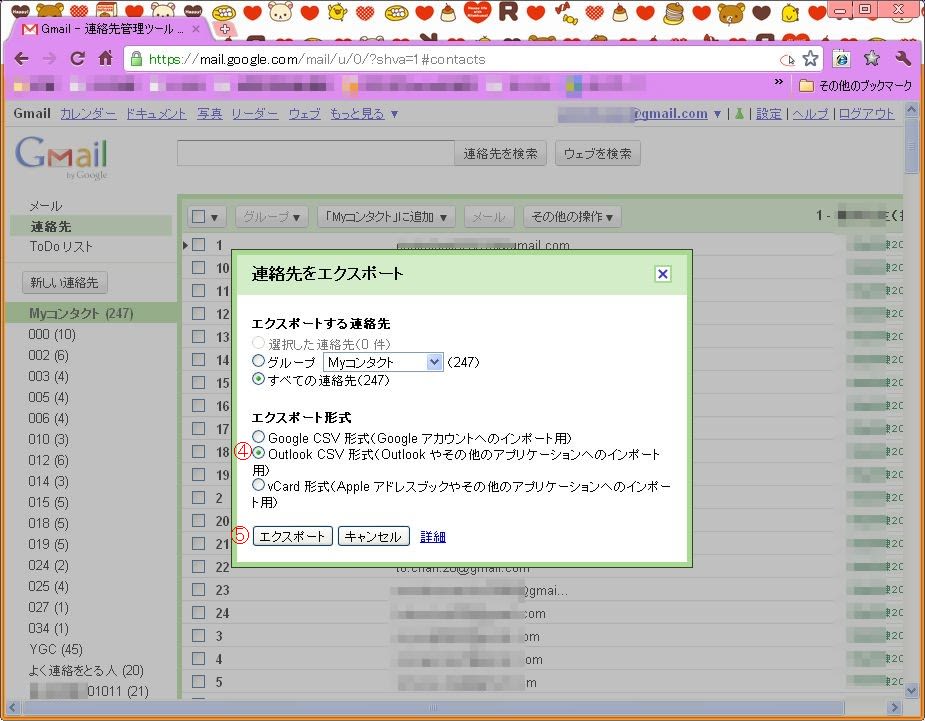Select the group radio button
This screenshot has height=721, width=925.
pos(259,362)
